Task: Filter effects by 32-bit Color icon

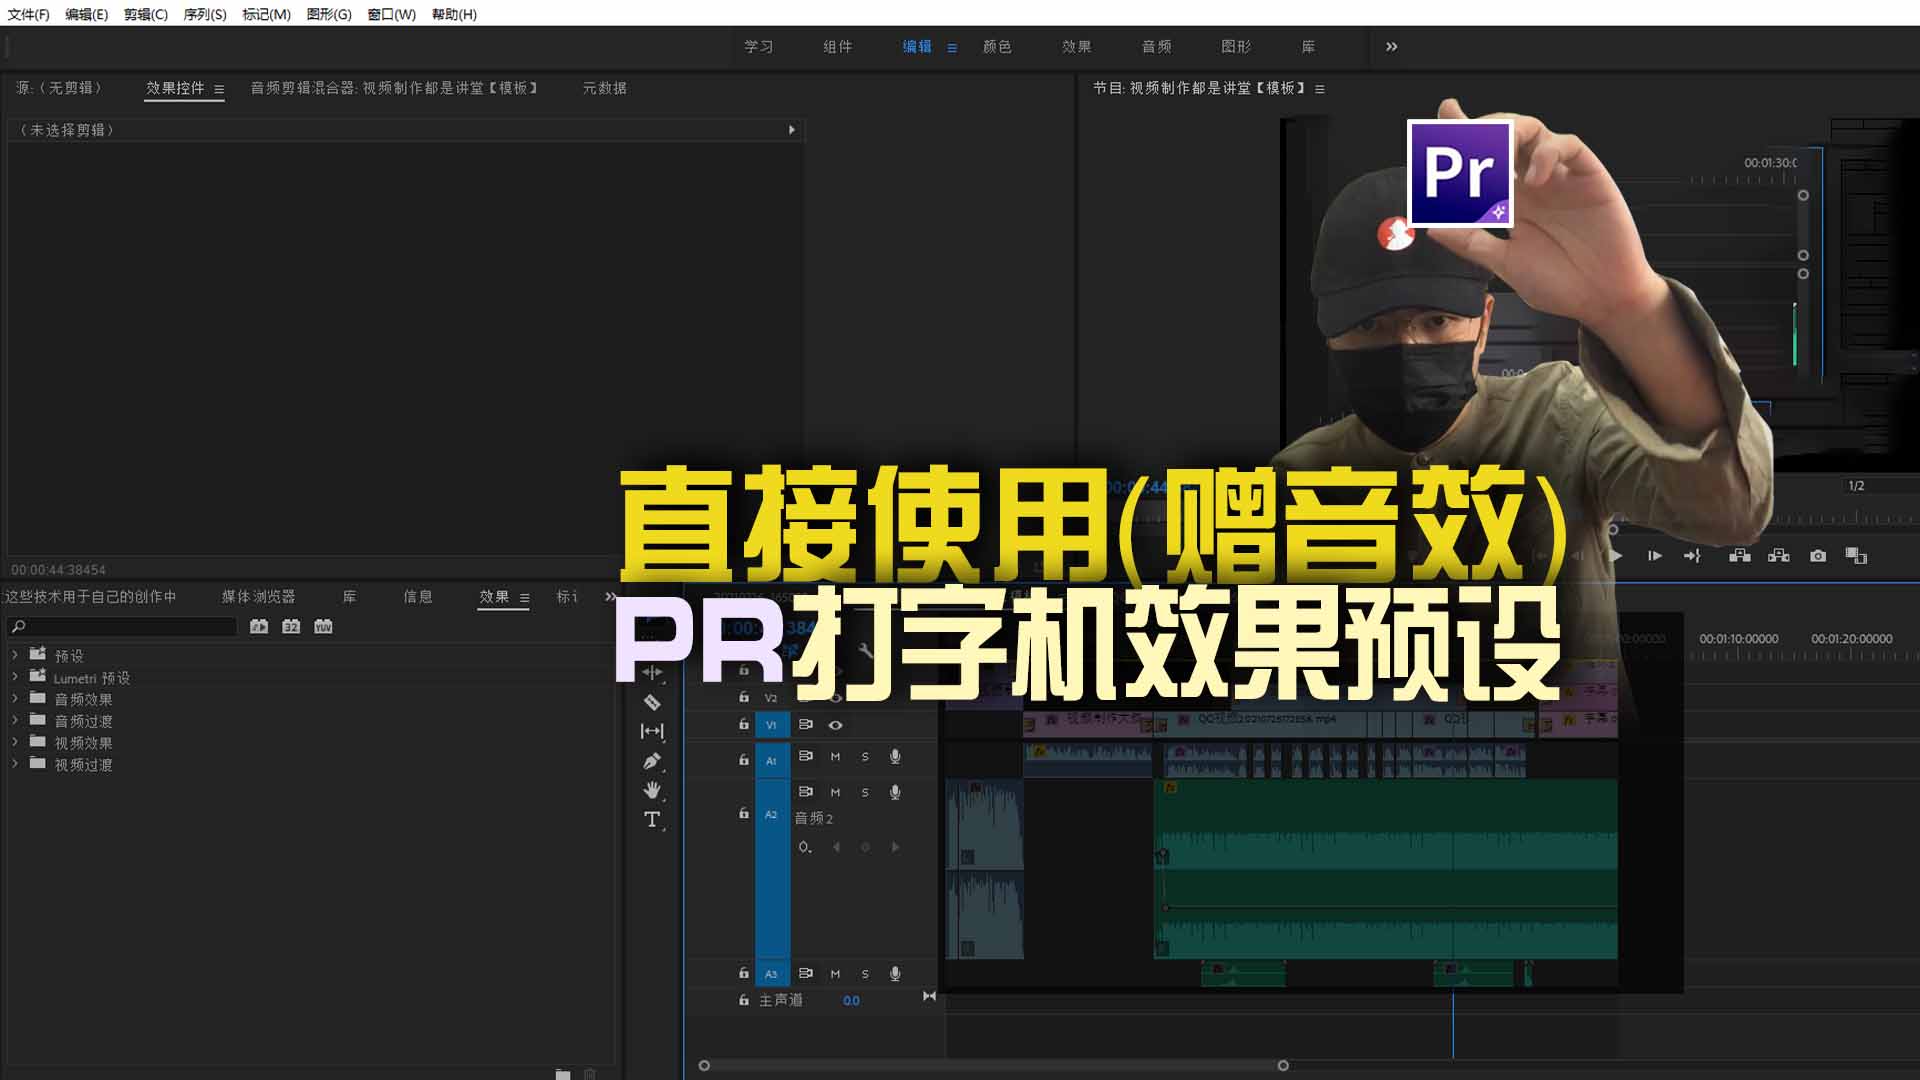Action: tap(291, 626)
